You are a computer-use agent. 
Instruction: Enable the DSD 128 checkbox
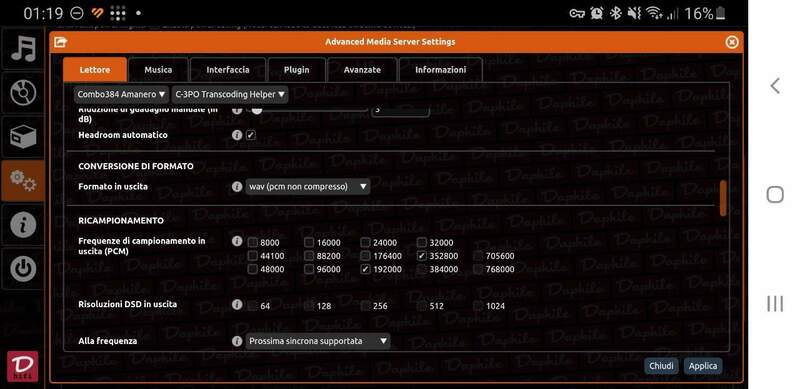[x=309, y=306]
